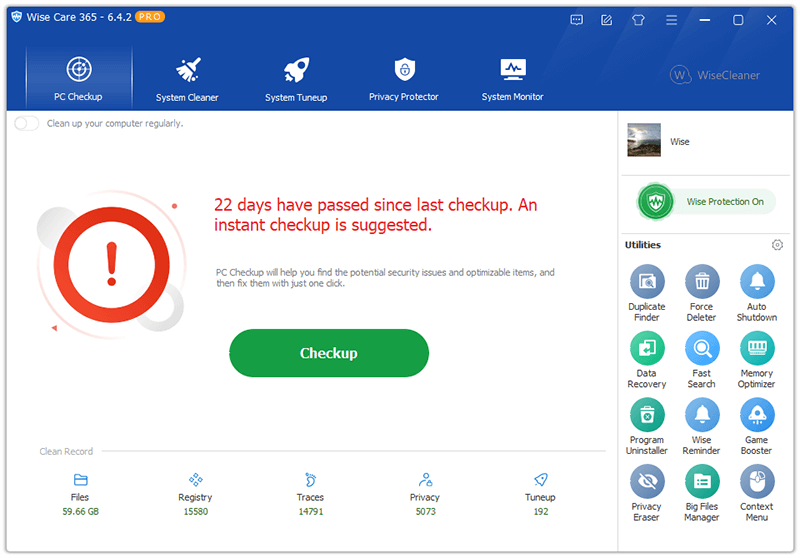Toggle clean up computer regularly switch
The height and width of the screenshot is (558, 800).
(x=27, y=123)
